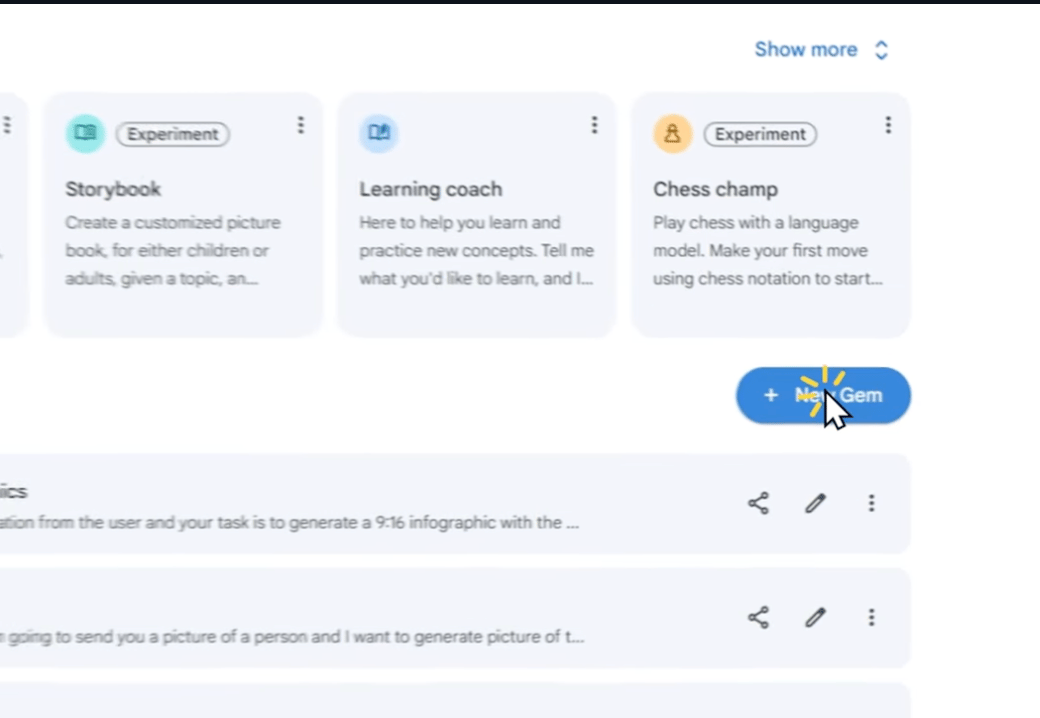Open more options for Learning coach card
The image size is (1040, 718).
click(594, 125)
